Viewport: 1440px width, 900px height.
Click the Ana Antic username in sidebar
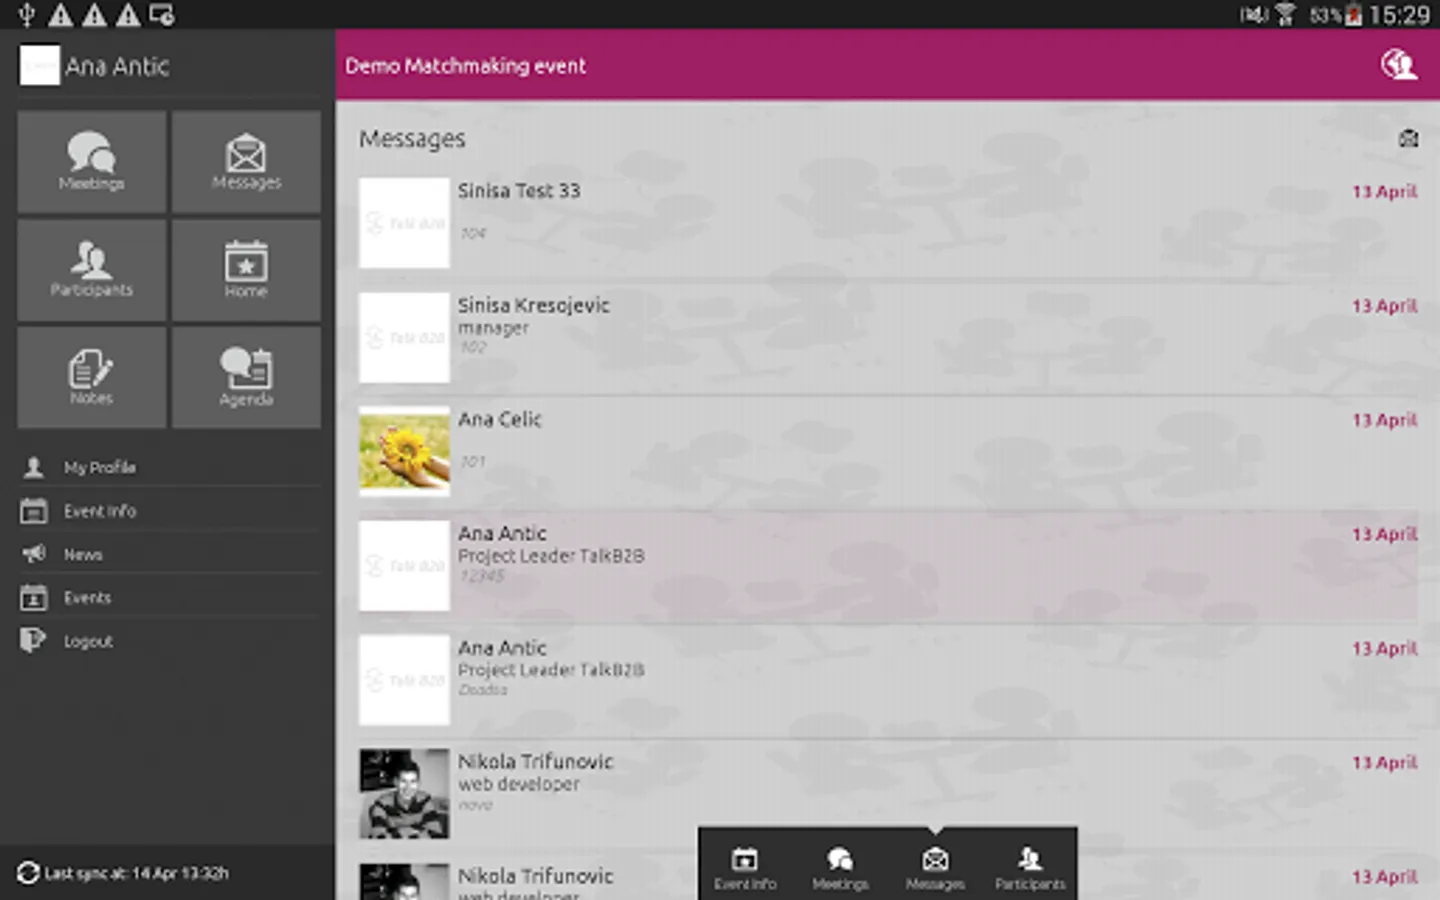tap(117, 66)
